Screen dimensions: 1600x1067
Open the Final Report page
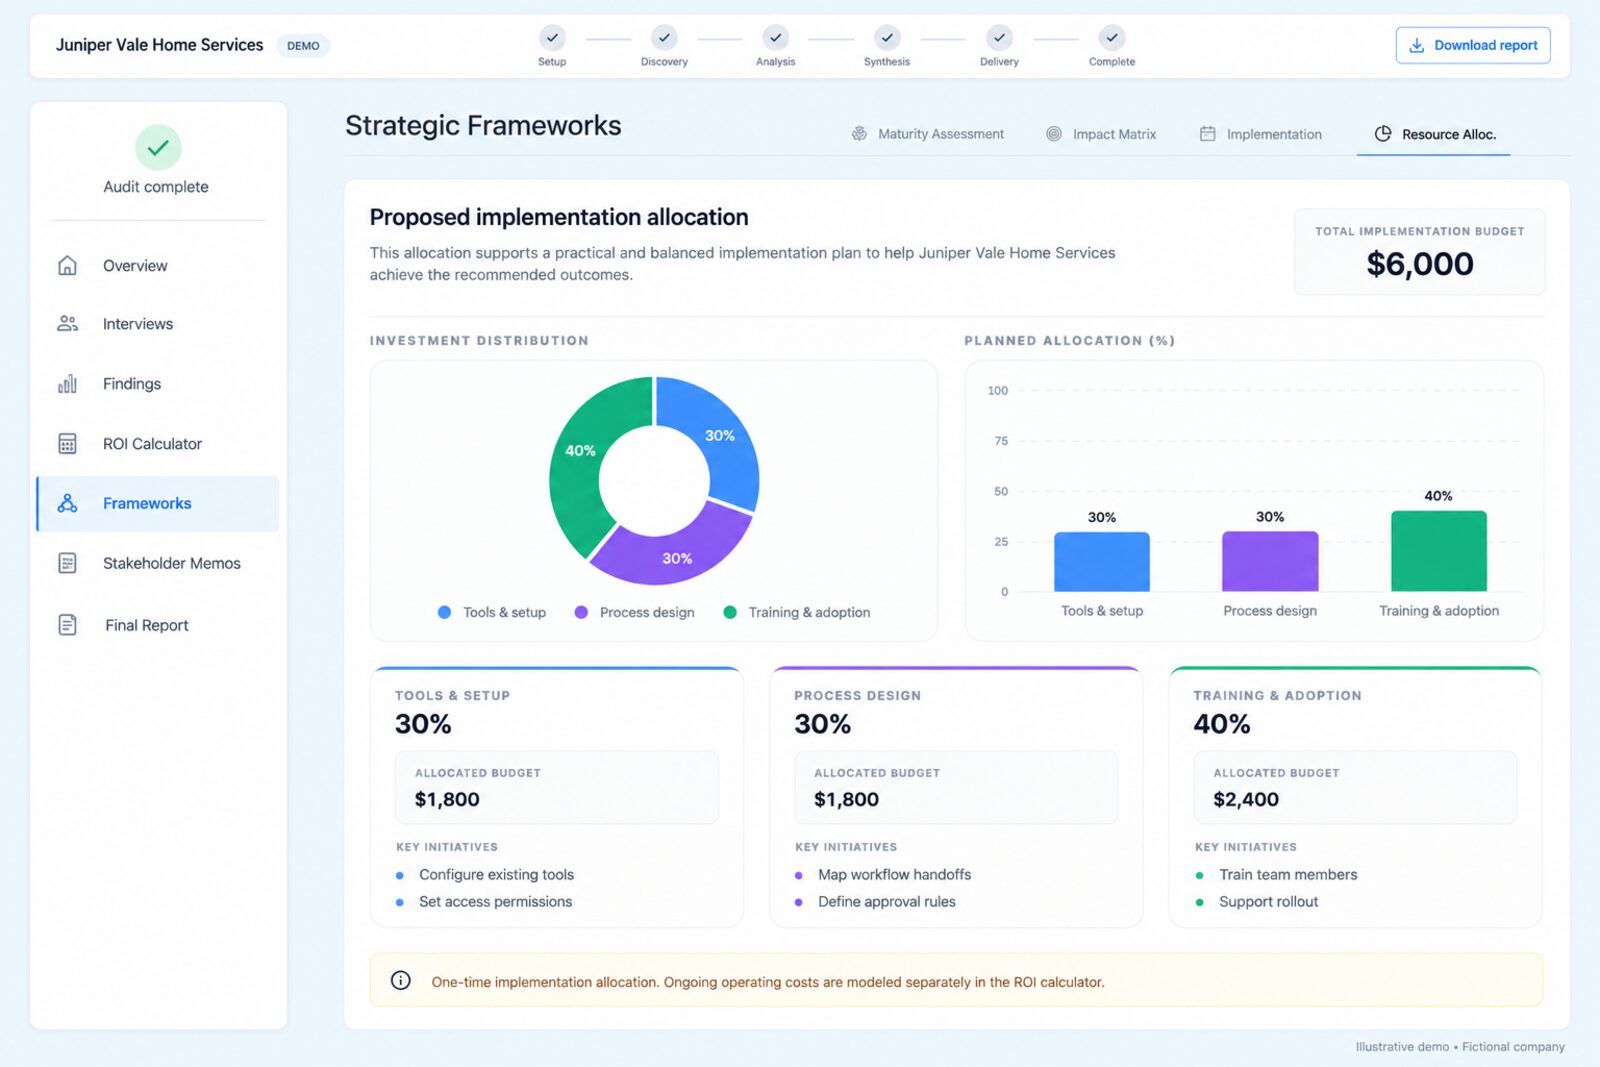point(158,625)
